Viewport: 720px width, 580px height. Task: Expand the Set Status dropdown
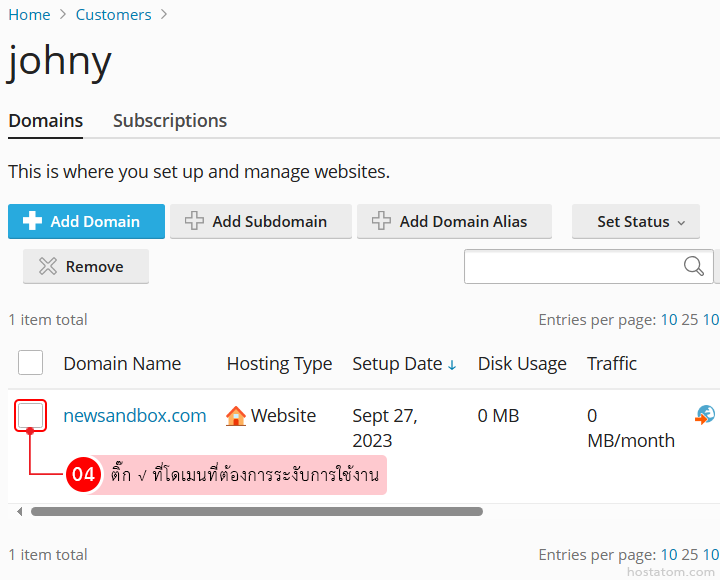pos(636,221)
